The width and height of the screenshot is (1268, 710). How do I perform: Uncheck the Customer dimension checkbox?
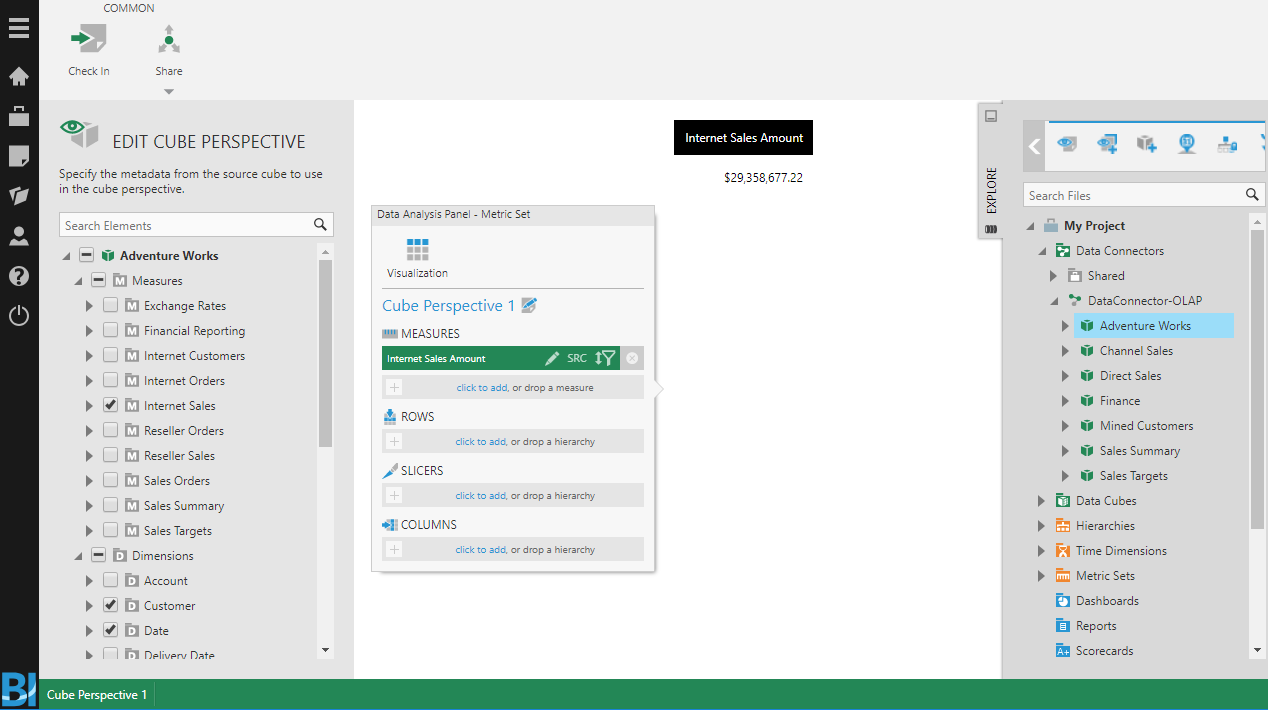coord(110,606)
